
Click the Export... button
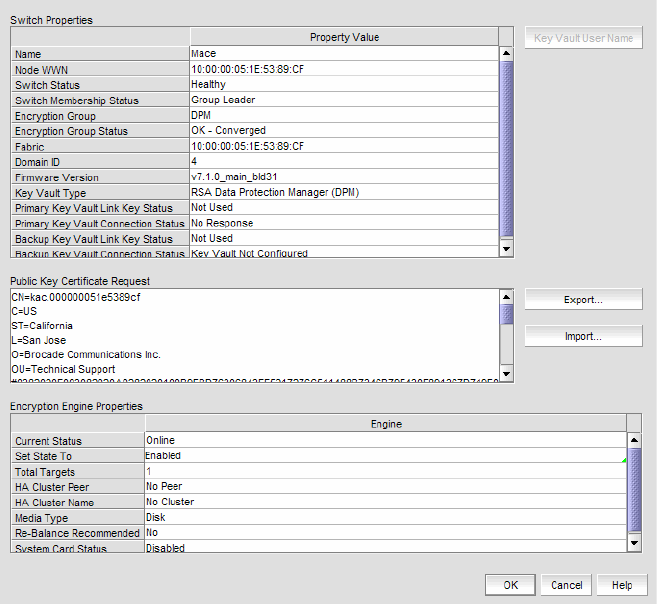click(583, 300)
